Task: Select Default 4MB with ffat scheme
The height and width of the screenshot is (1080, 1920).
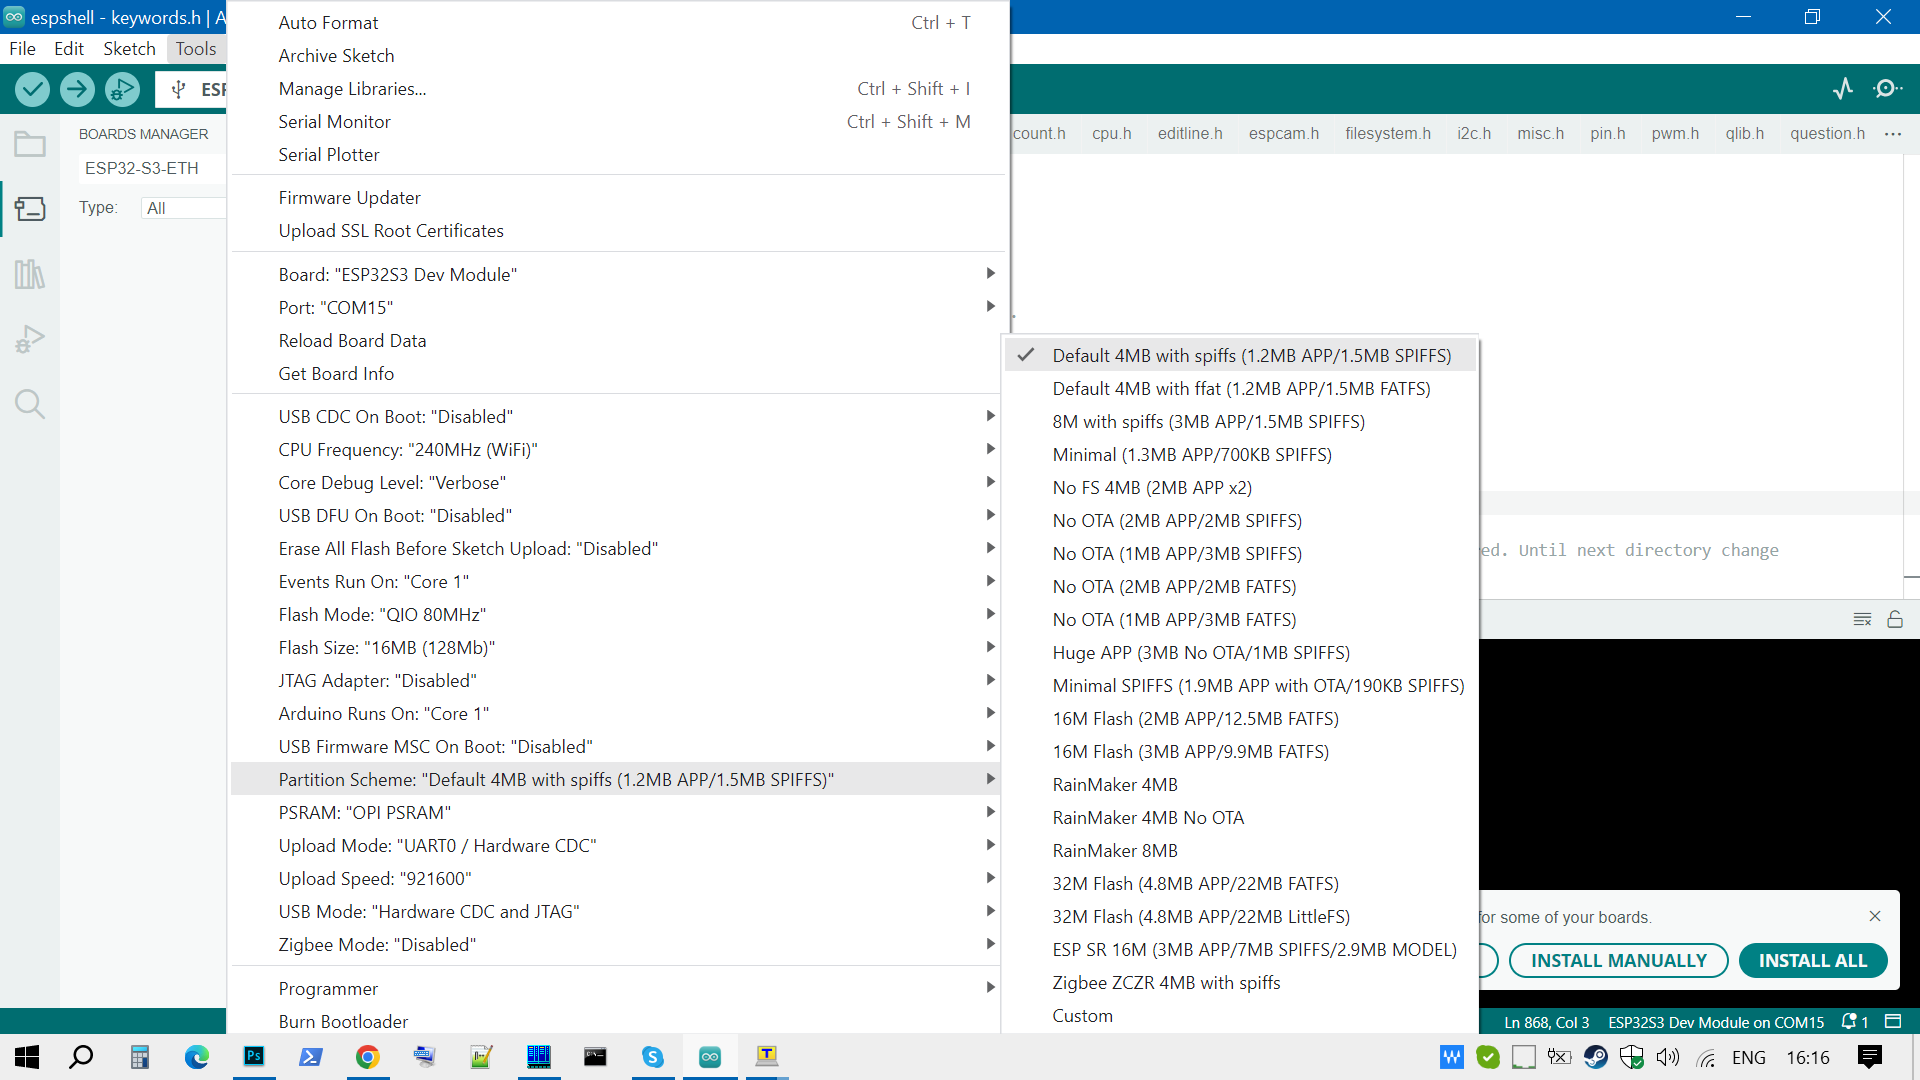Action: 1240,389
